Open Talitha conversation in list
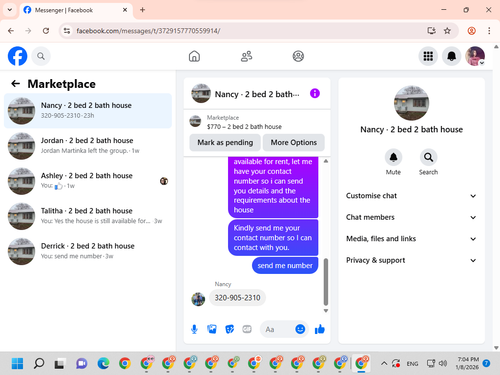Image resolution: width=500 pixels, height=375 pixels. (x=88, y=216)
